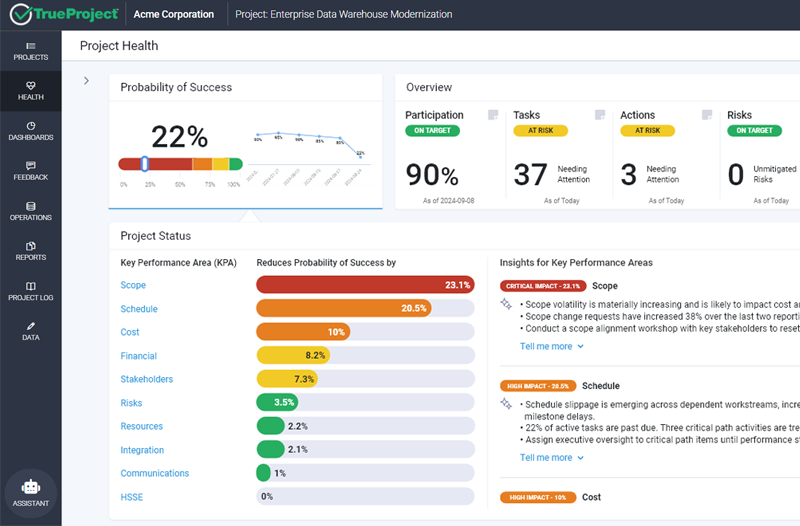
Task: Click the 90% participation value
Action: [432, 174]
